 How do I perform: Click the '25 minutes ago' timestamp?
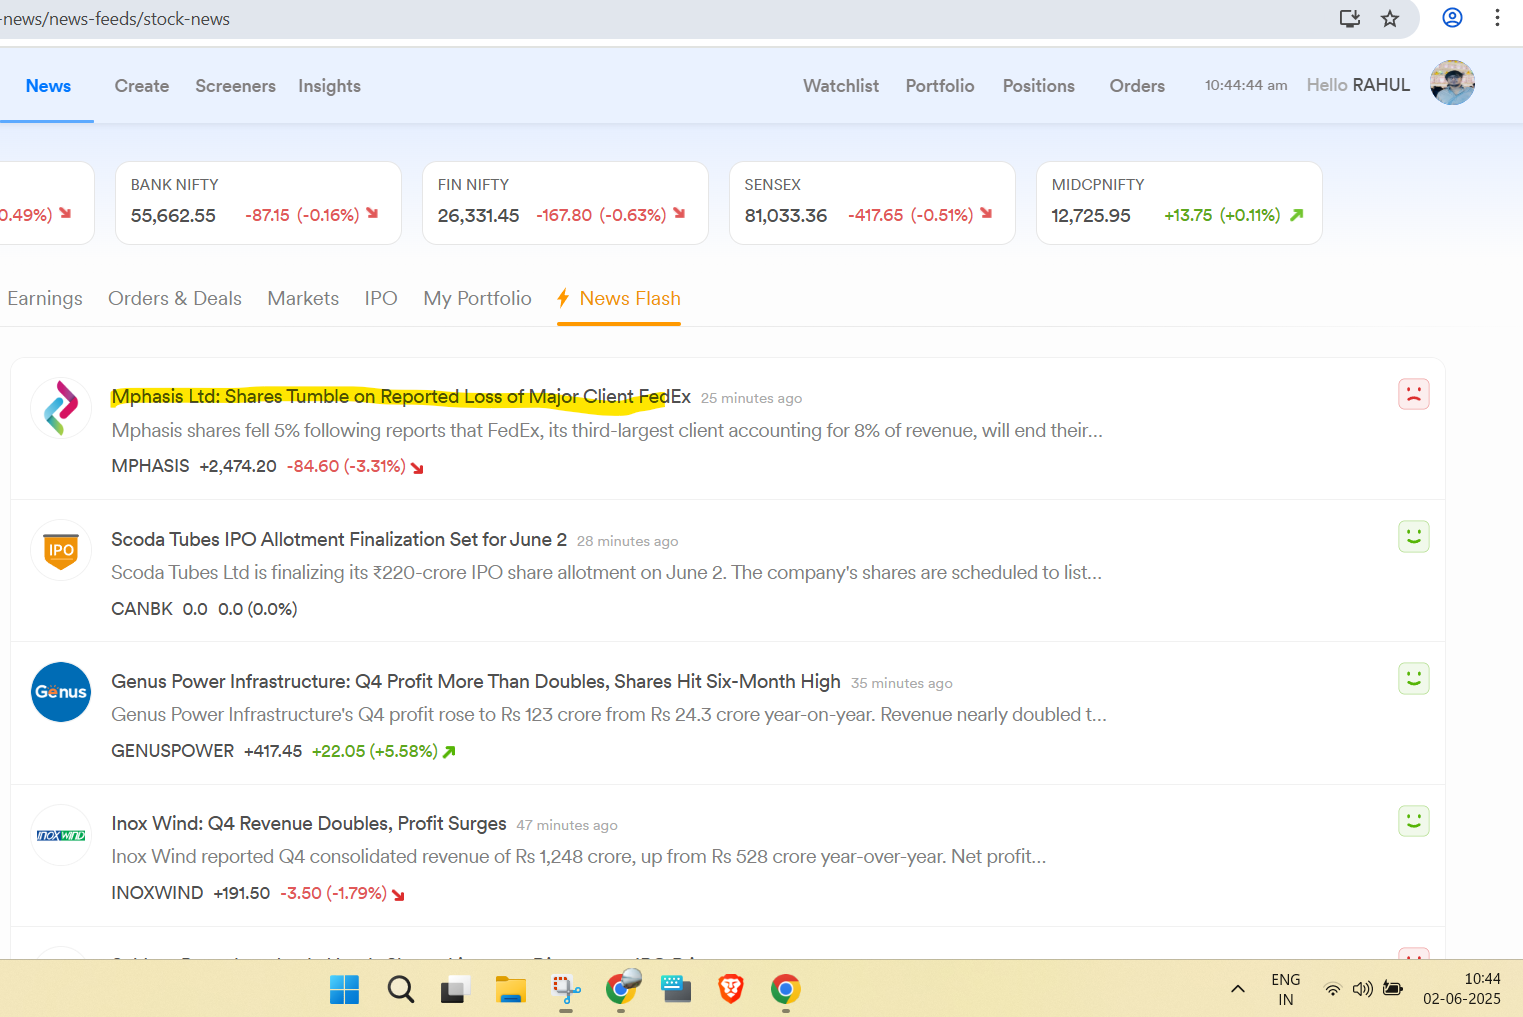(751, 398)
